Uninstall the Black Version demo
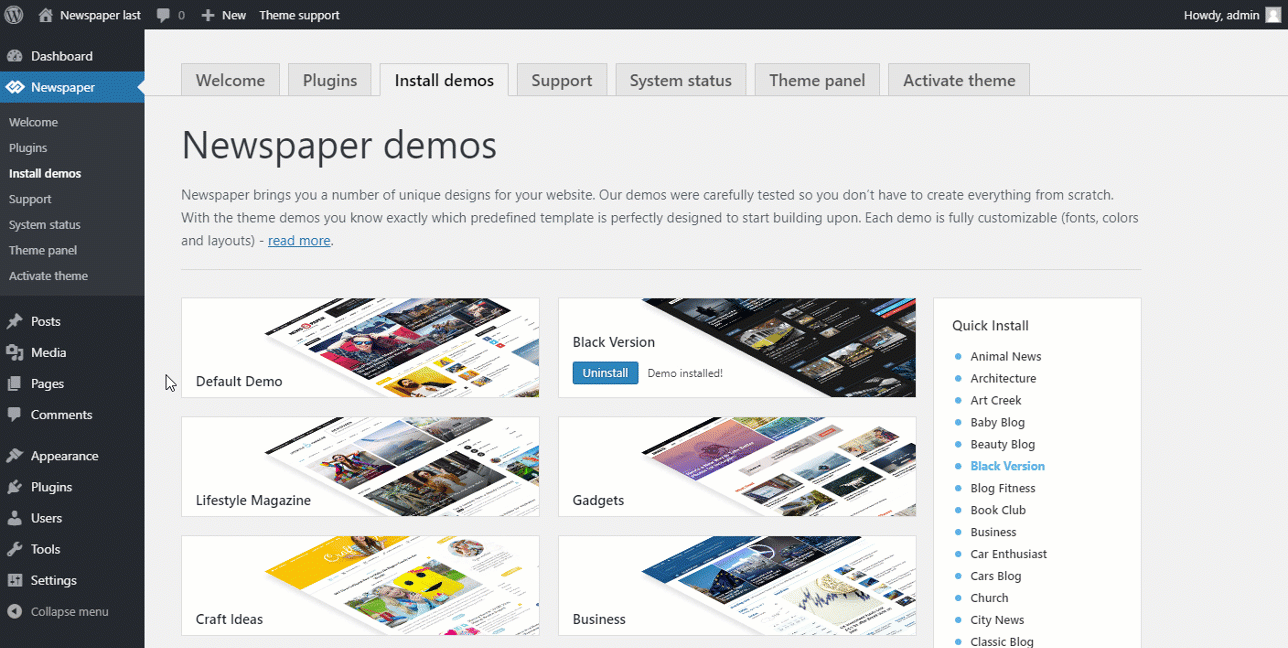1288x648 pixels. [x=605, y=373]
